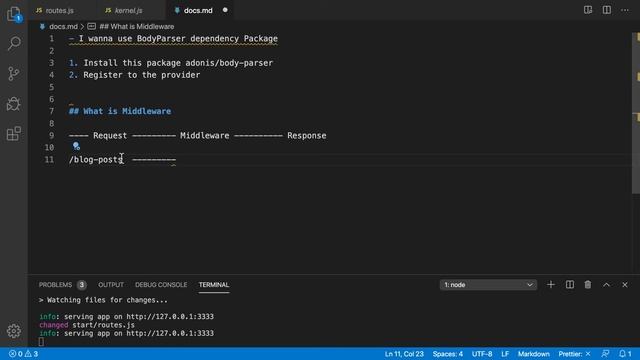Close the terminal panel
This screenshot has width=640, height=360.
pyautogui.click(x=625, y=284)
